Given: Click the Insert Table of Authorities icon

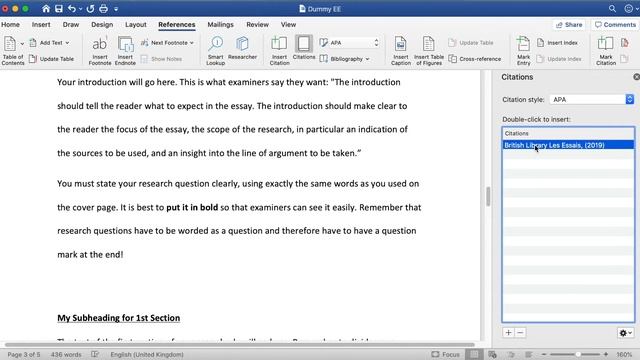Looking at the screenshot, I should point(624,42).
